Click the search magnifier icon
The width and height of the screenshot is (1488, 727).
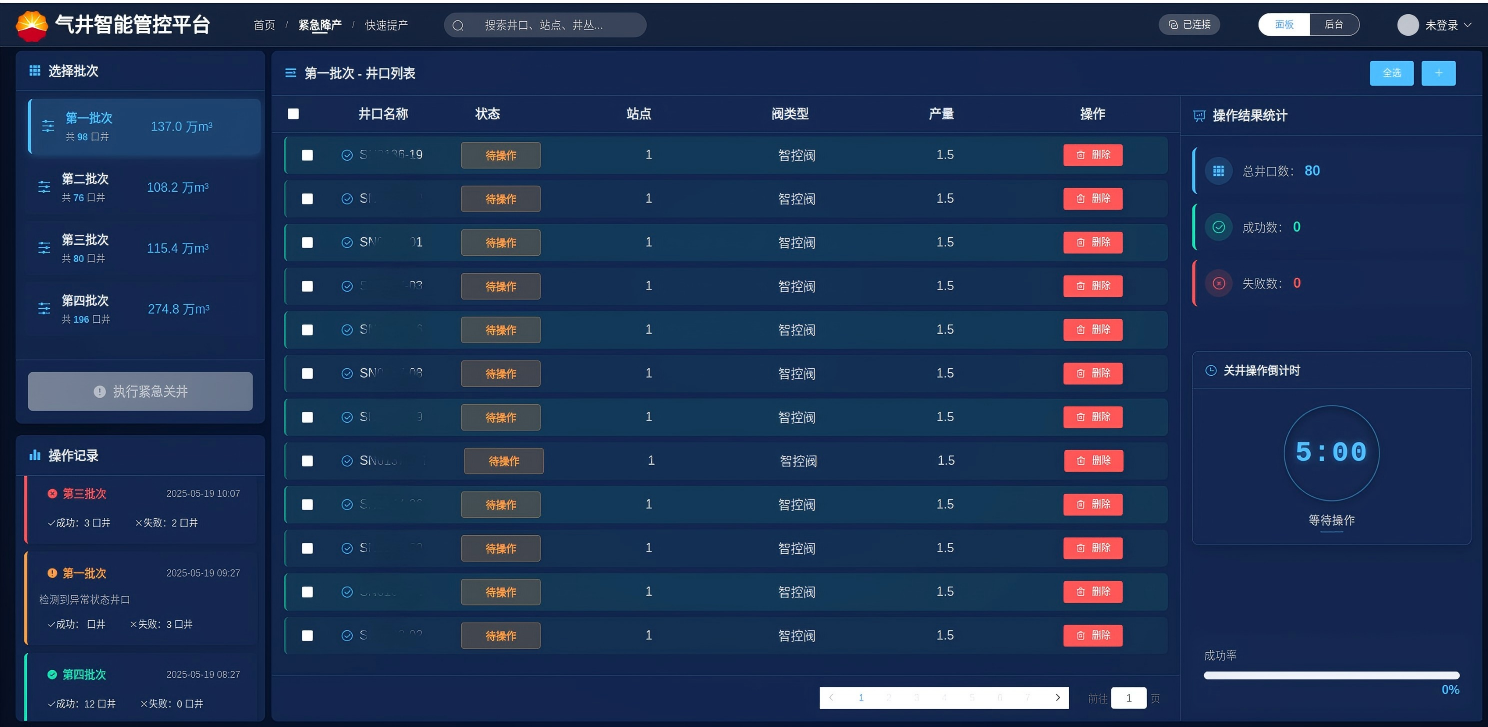(459, 25)
